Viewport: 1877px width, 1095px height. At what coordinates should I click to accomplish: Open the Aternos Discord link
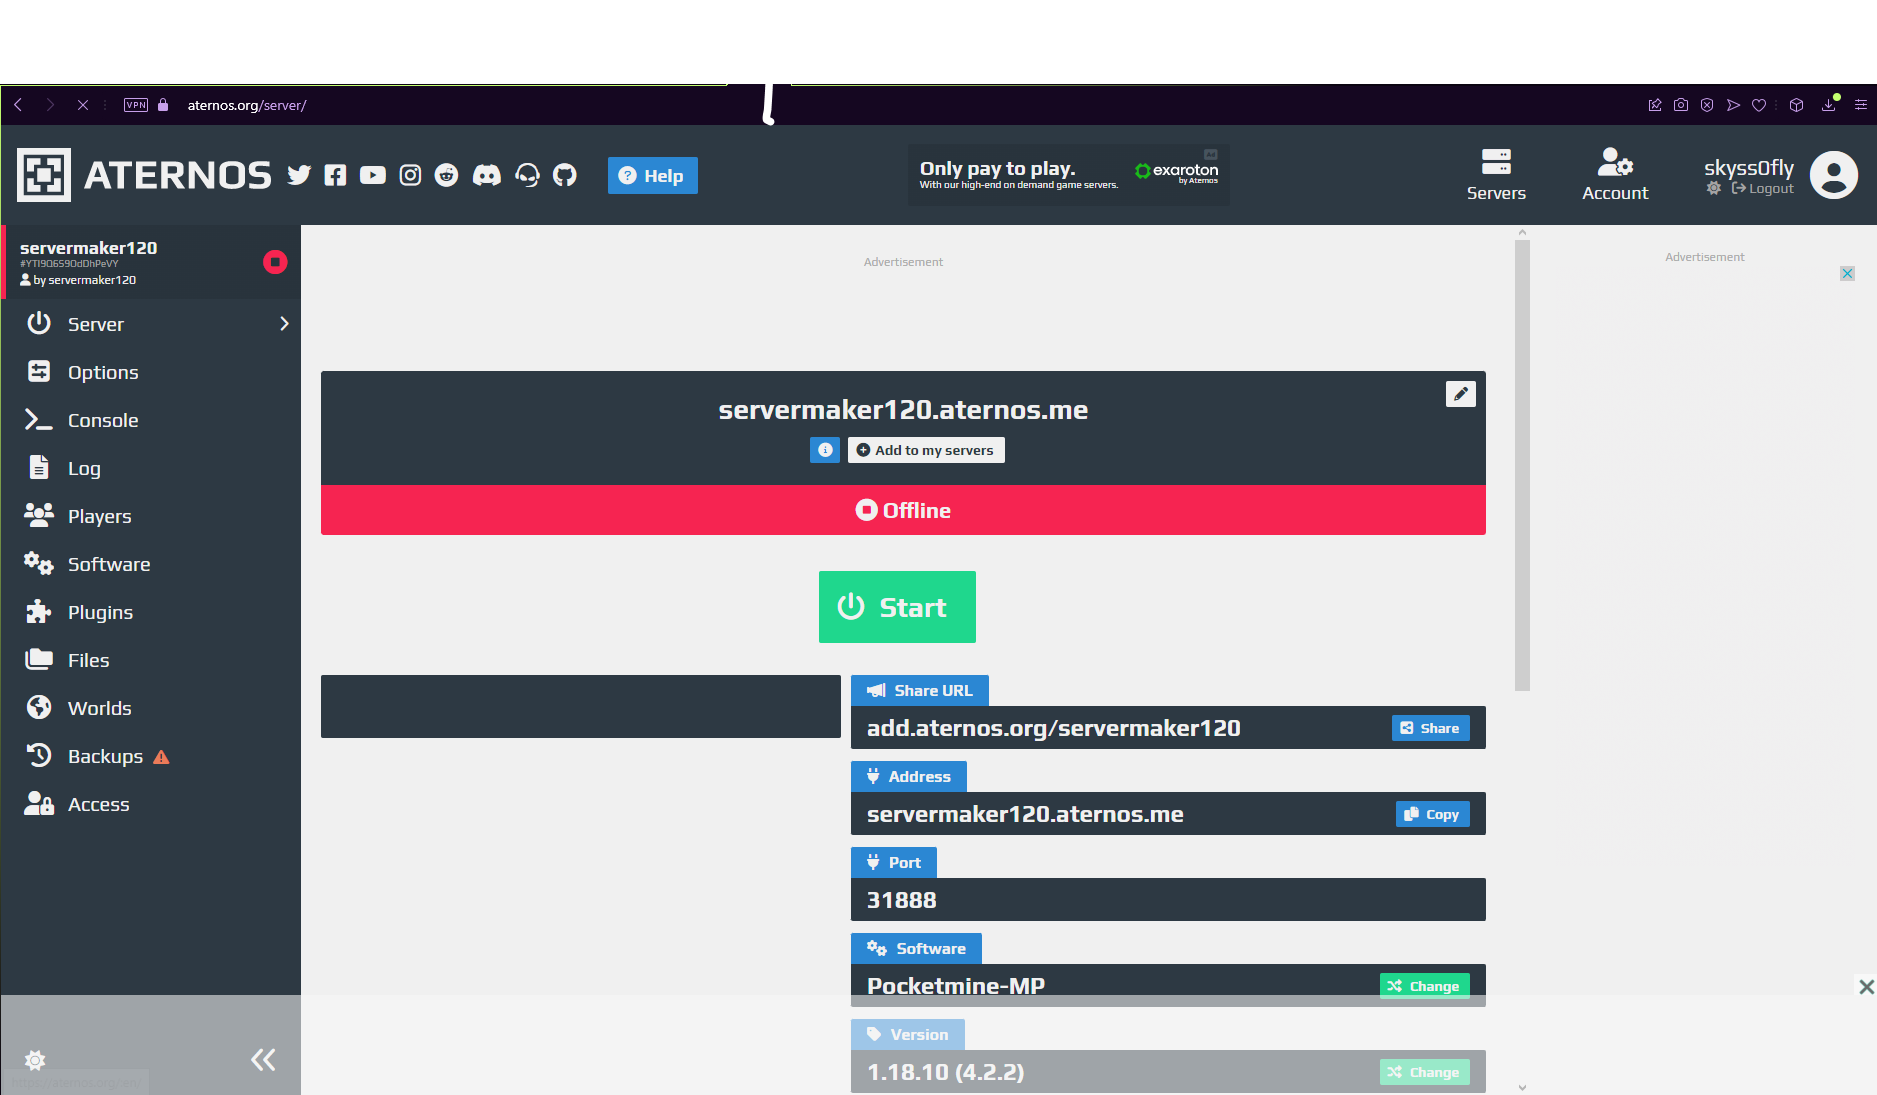[487, 175]
